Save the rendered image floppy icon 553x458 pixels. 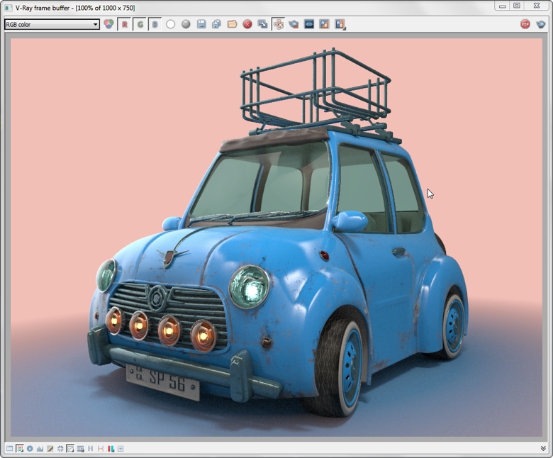click(201, 24)
